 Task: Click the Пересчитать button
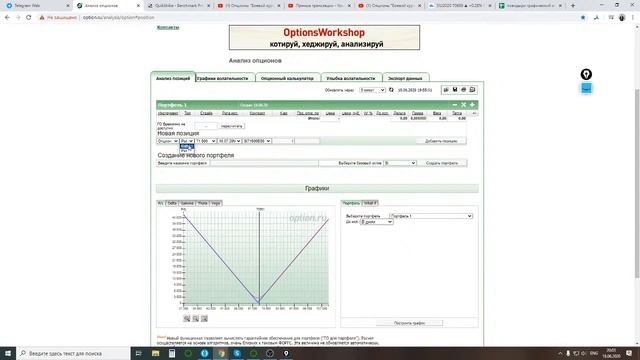231,126
